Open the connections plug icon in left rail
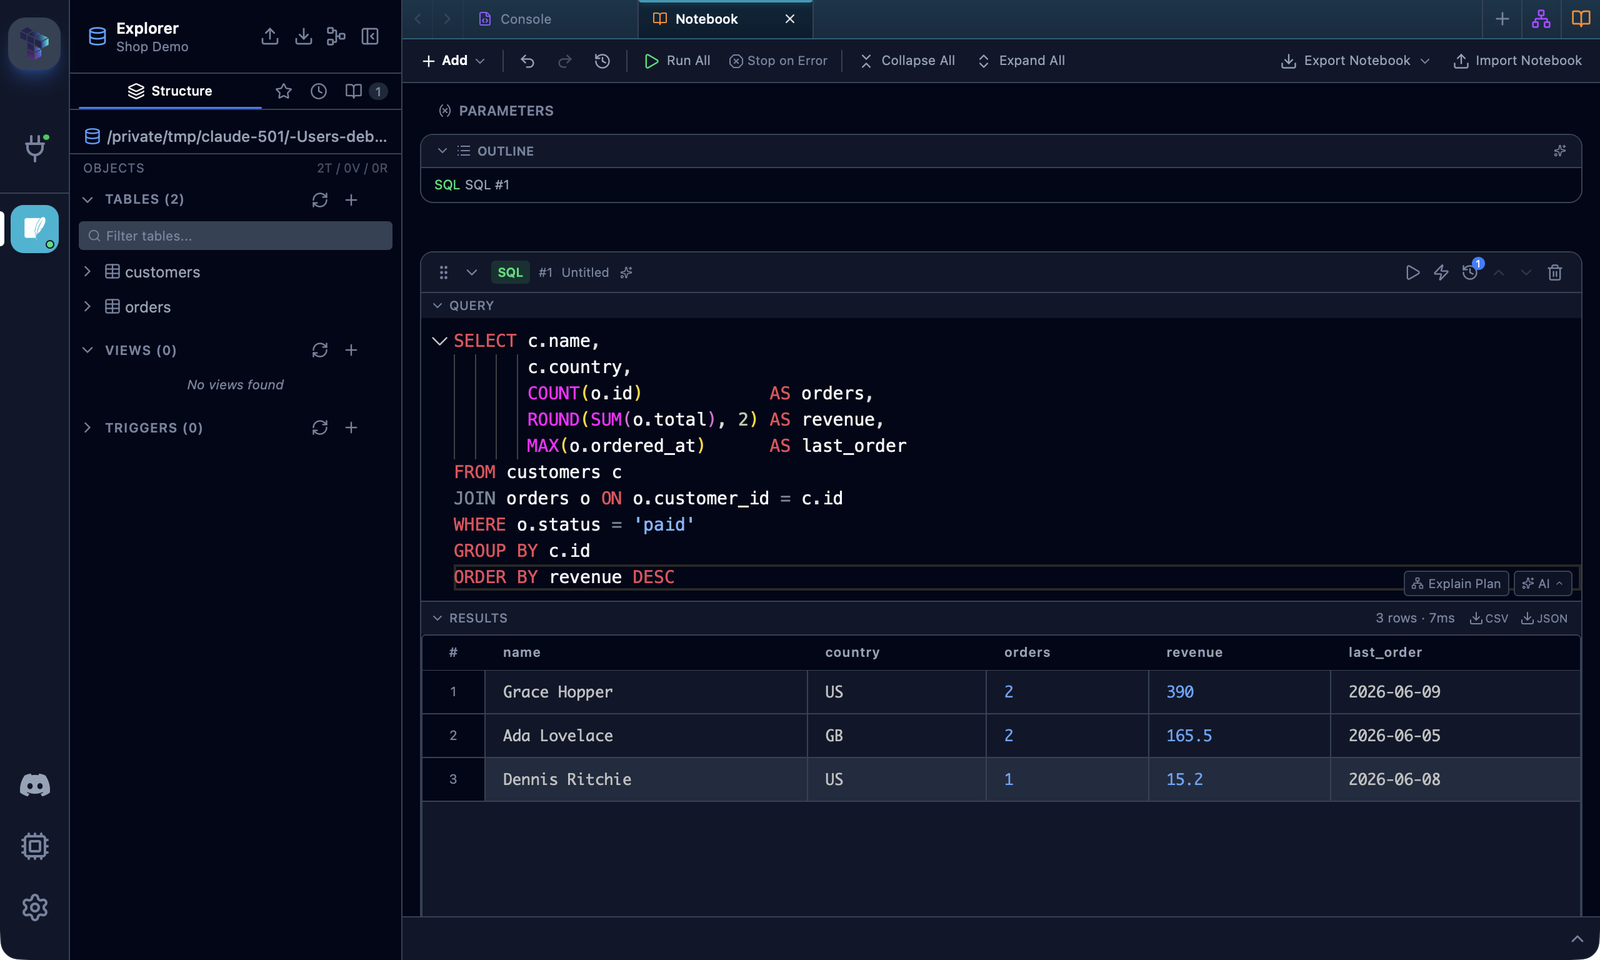 [x=35, y=147]
